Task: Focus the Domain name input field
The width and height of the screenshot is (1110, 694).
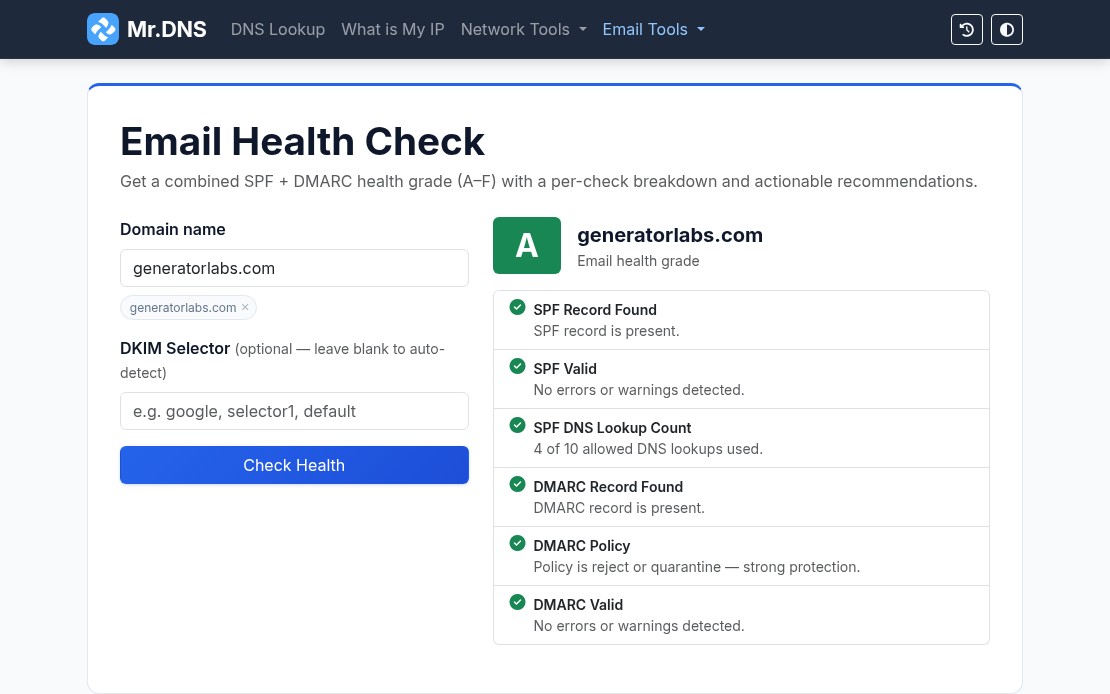Action: point(294,268)
